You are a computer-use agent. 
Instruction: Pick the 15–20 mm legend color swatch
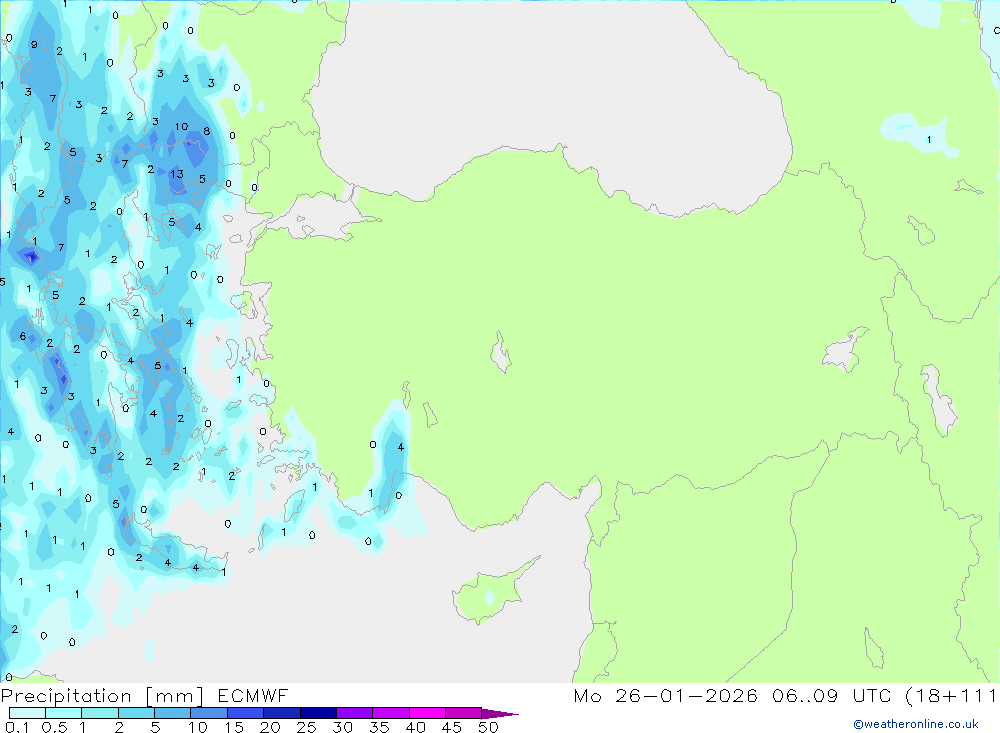(245, 713)
